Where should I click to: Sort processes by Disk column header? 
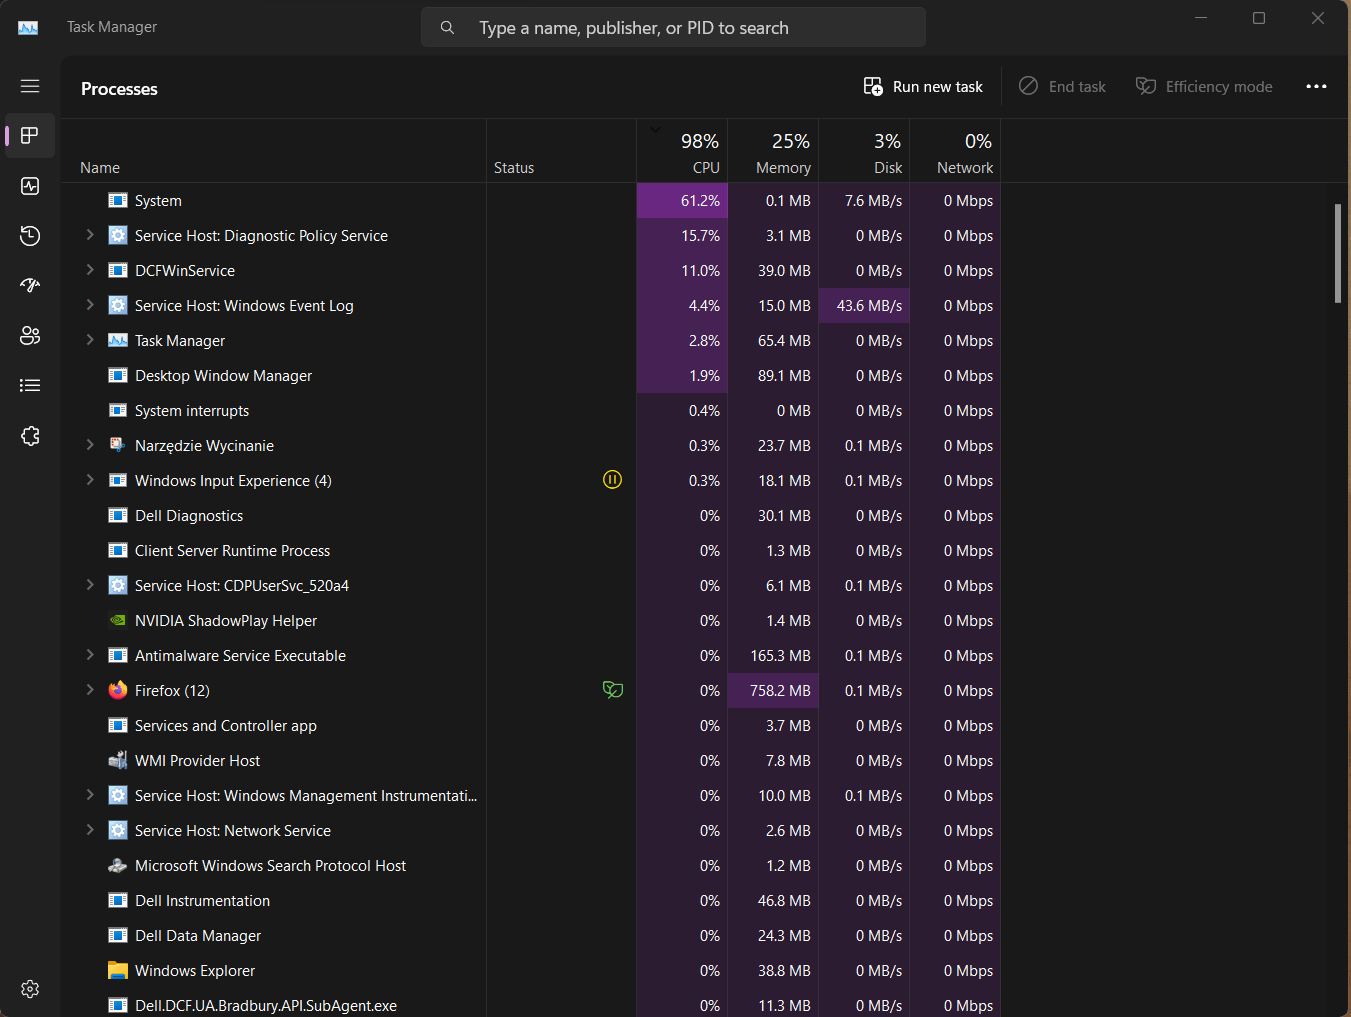[x=864, y=152]
